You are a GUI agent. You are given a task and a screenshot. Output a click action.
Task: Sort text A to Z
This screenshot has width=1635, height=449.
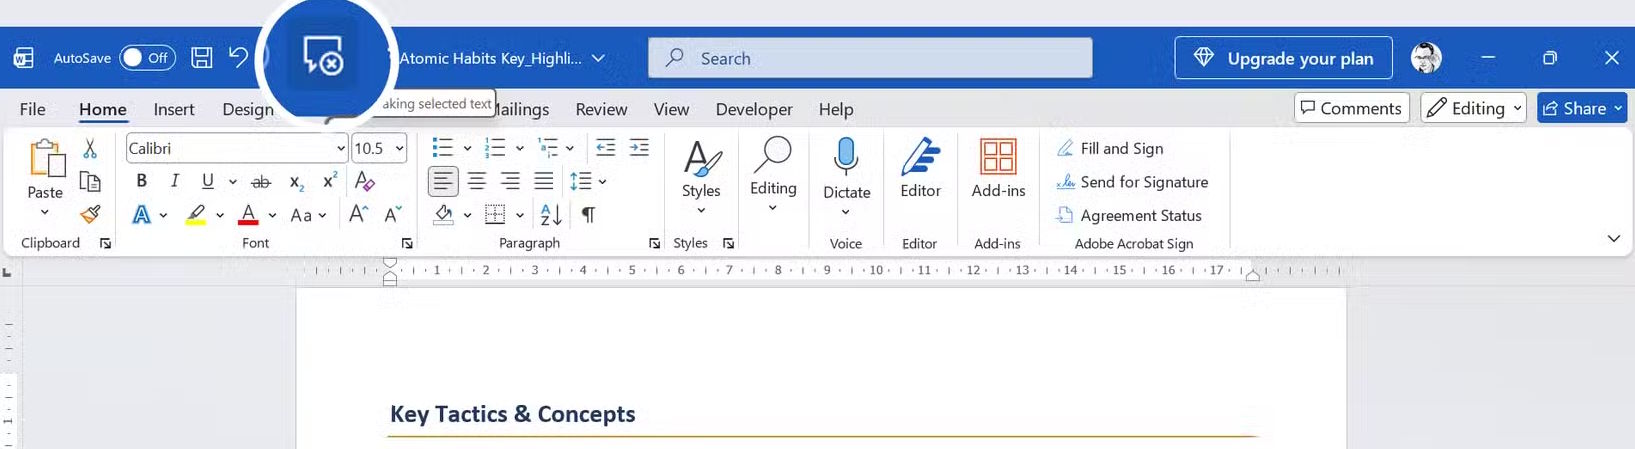pyautogui.click(x=551, y=214)
